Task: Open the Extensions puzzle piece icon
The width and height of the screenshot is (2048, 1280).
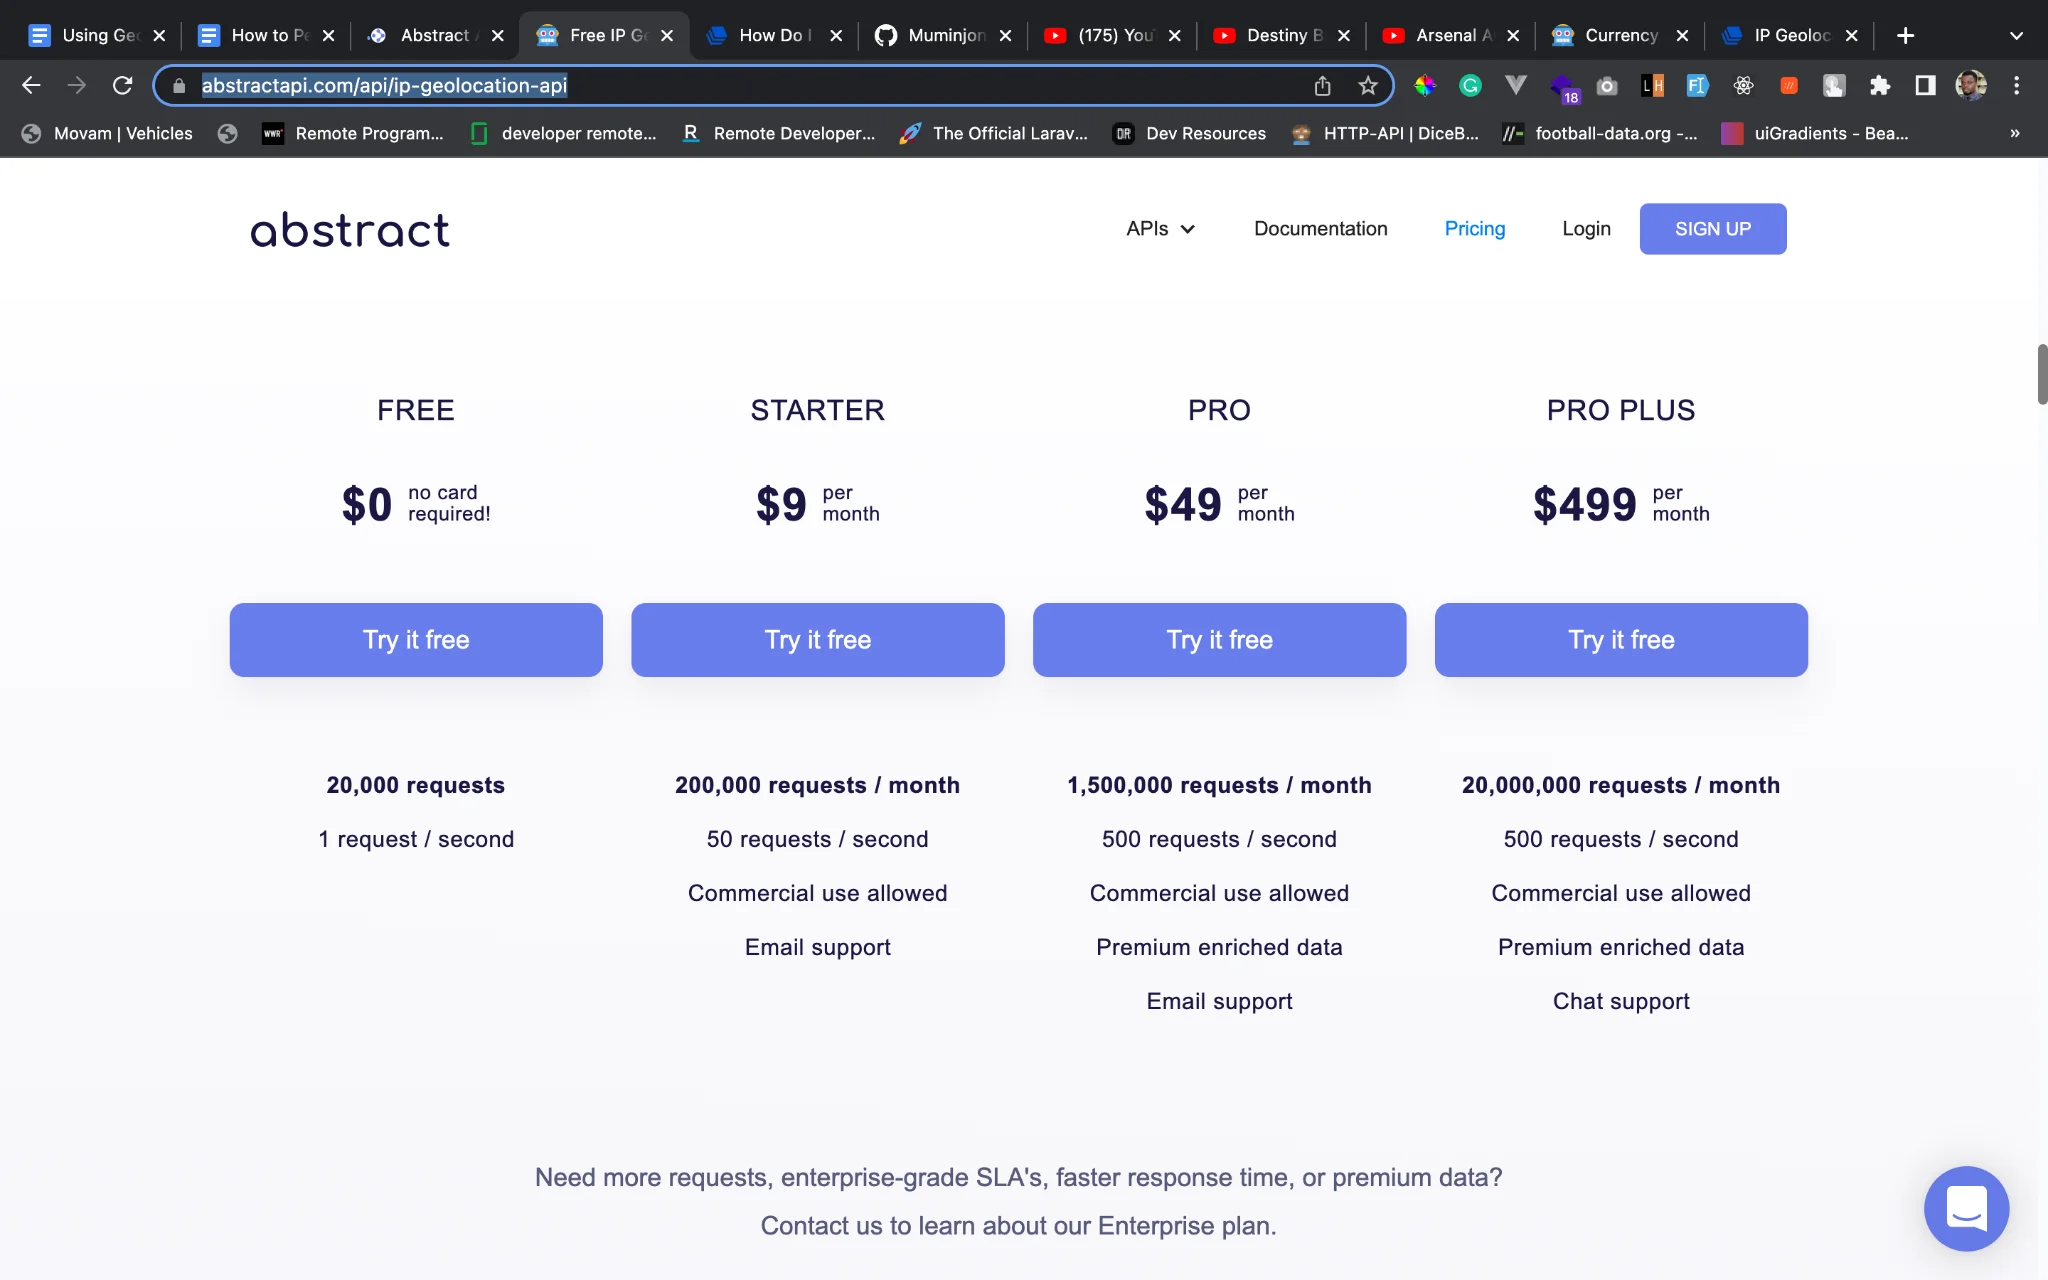Action: point(1880,86)
